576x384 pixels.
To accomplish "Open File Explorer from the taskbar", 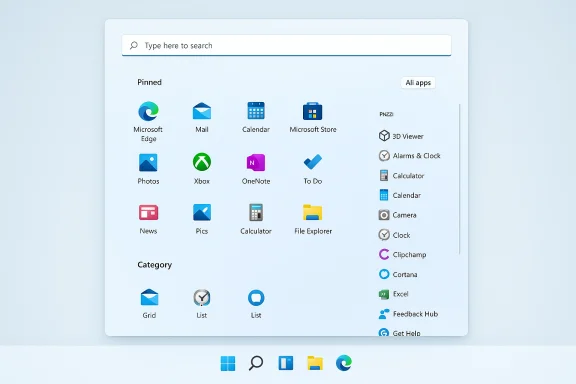I will [315, 363].
